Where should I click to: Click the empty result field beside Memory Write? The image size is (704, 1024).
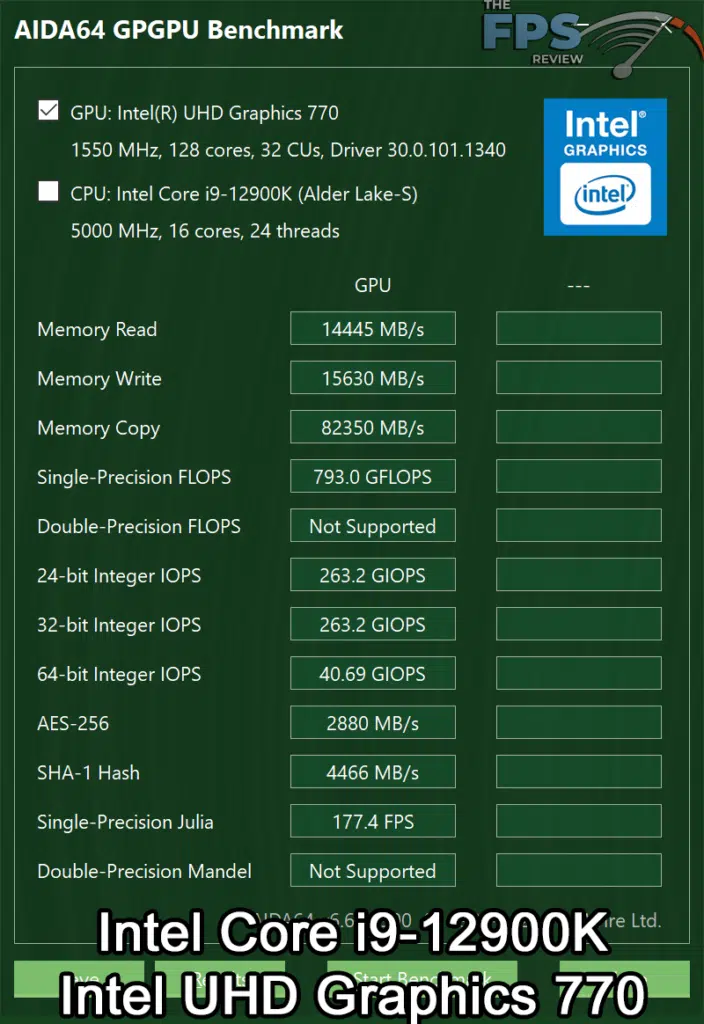click(x=578, y=377)
